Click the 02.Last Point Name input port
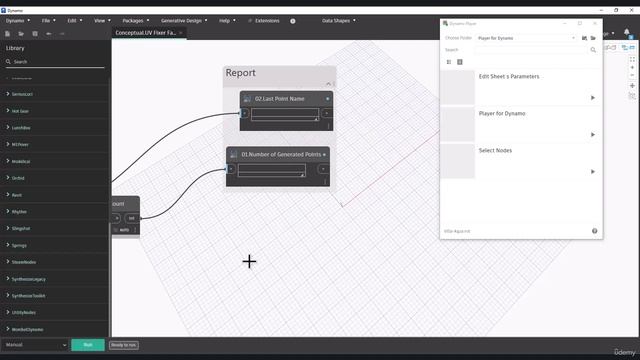The width and height of the screenshot is (640, 360). (244, 113)
